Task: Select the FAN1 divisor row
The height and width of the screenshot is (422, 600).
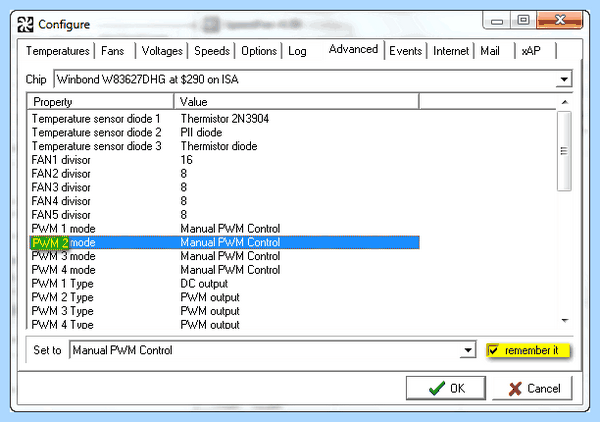Action: [224, 160]
